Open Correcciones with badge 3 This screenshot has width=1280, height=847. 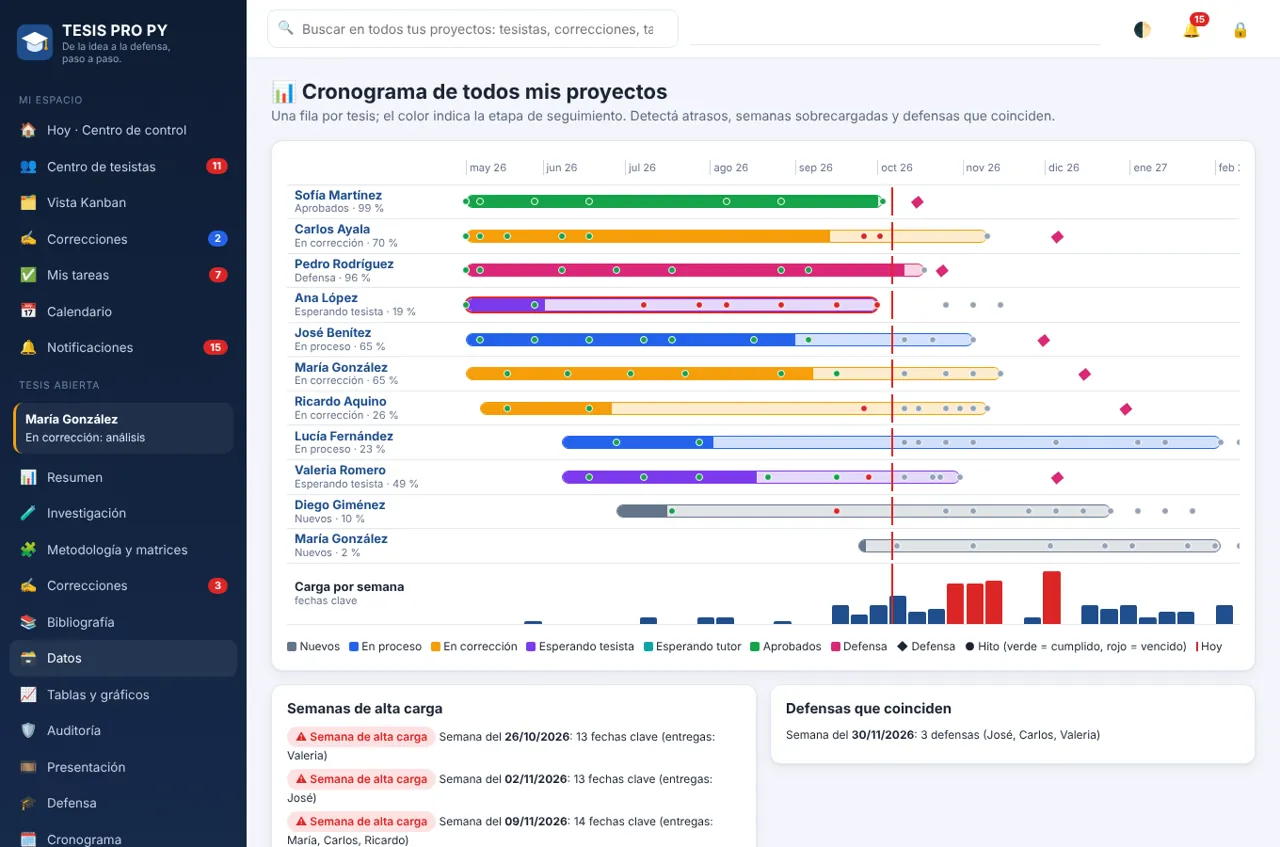pos(123,586)
